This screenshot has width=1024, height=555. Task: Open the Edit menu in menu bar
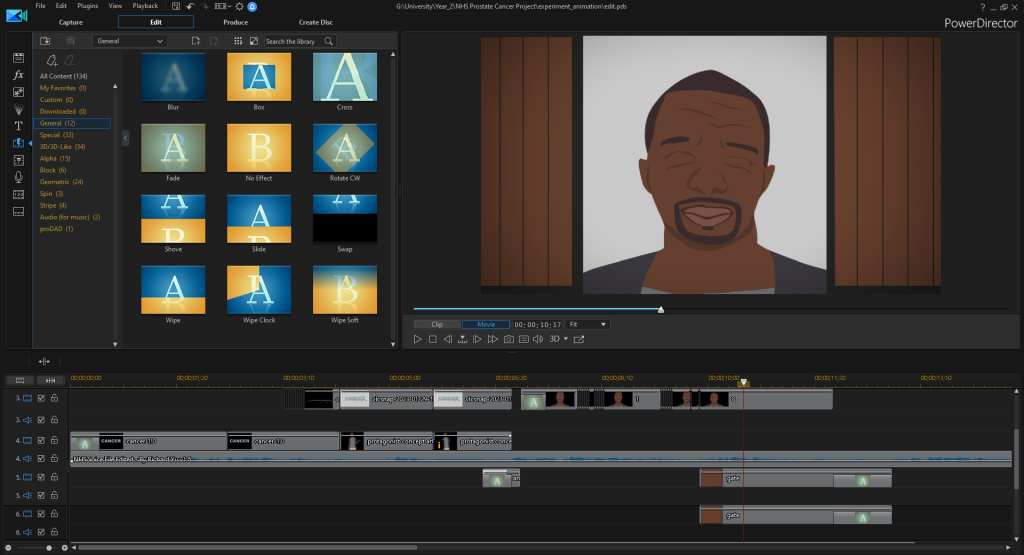(x=61, y=6)
